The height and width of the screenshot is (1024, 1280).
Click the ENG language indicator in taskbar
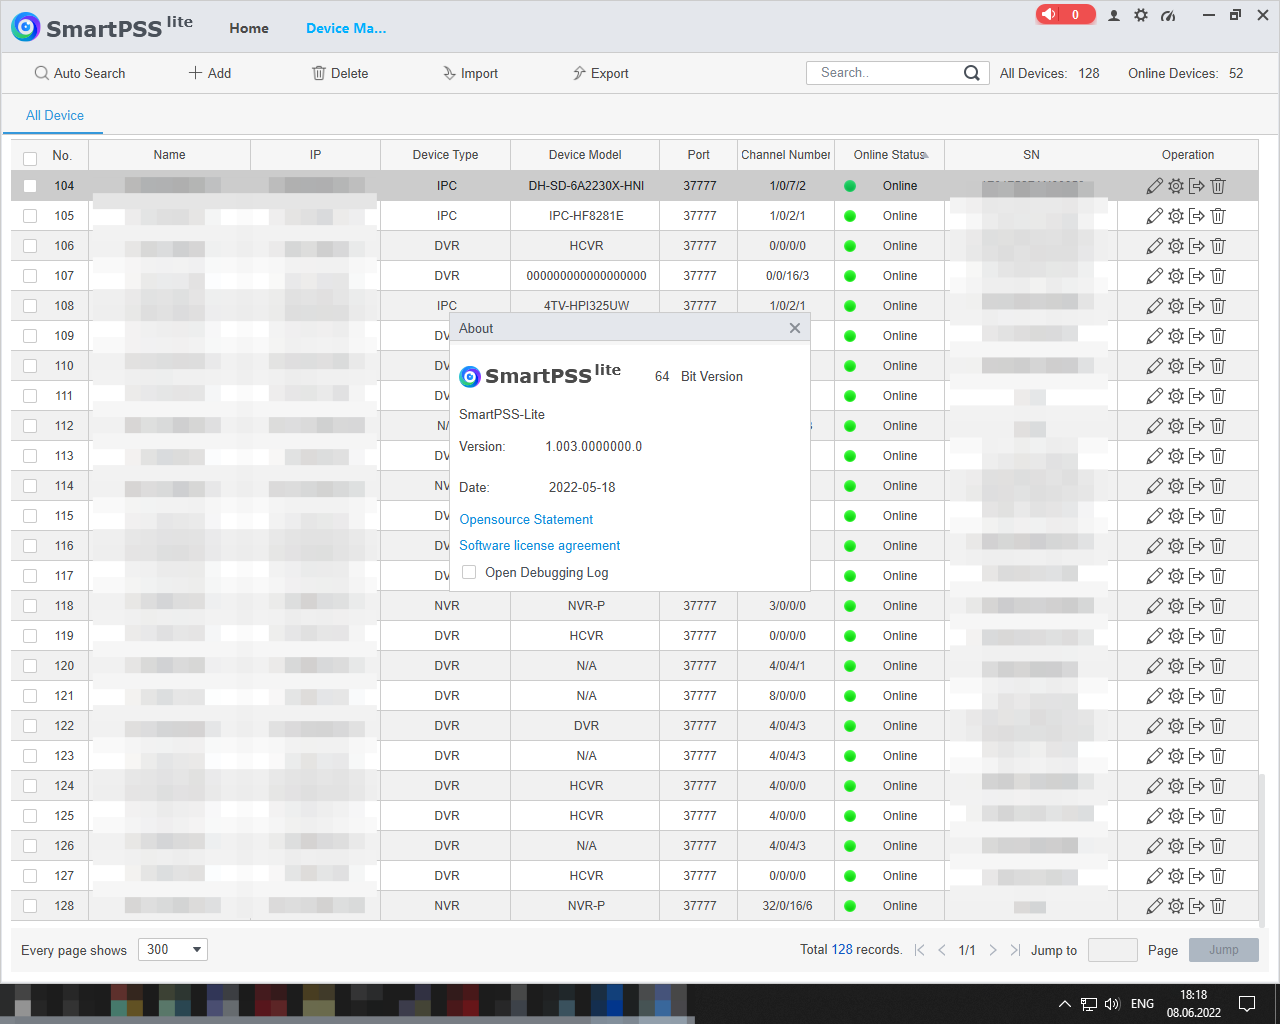[x=1142, y=1004]
